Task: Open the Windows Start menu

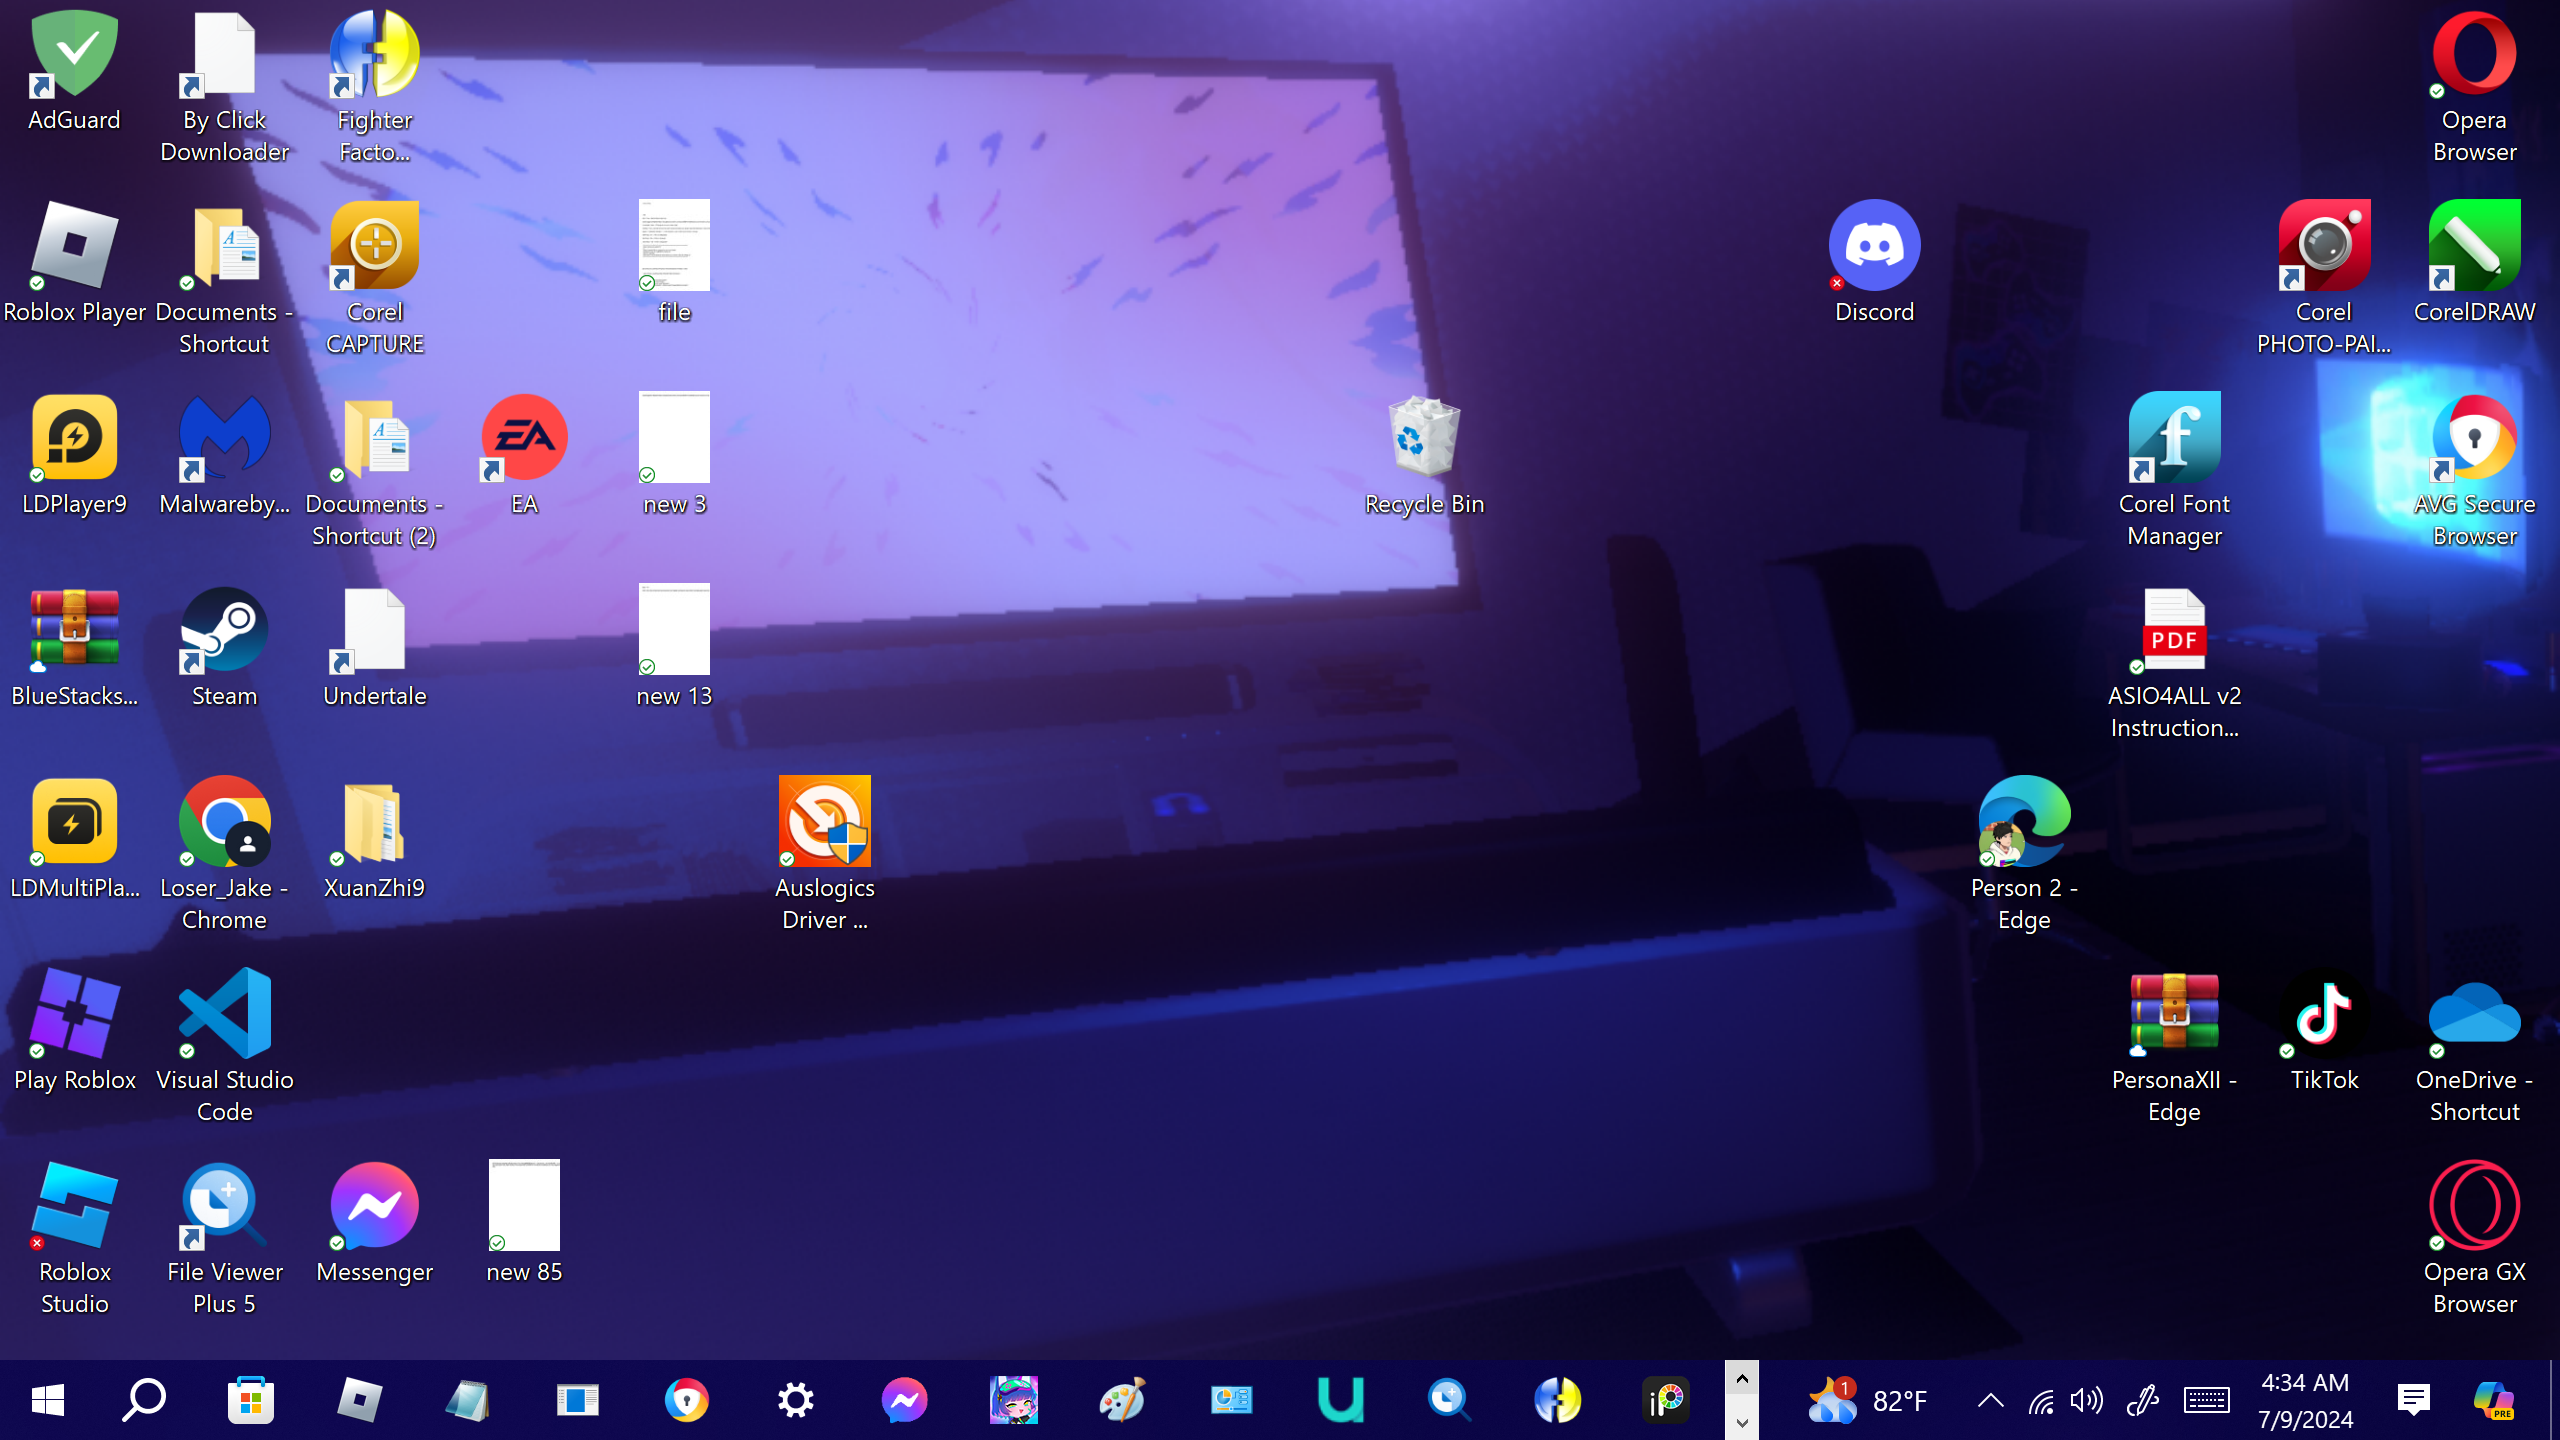Action: click(47, 1400)
